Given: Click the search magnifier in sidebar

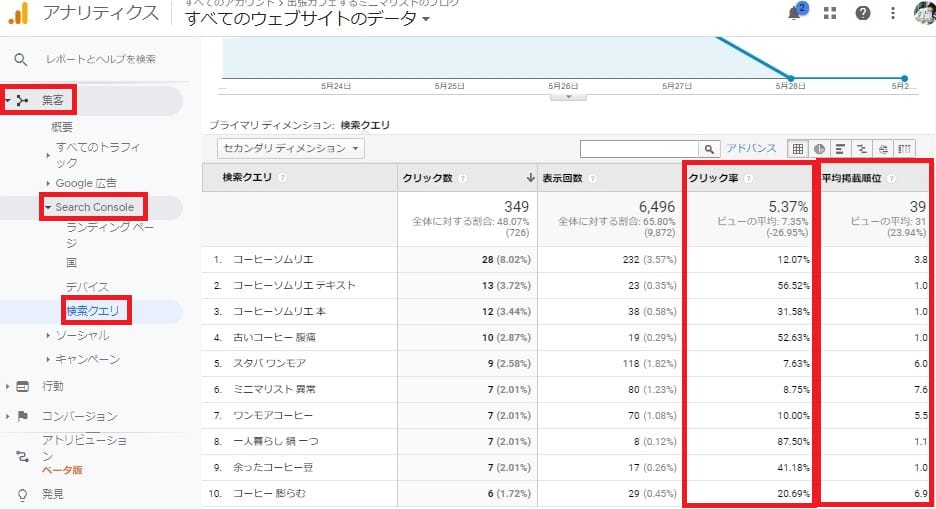Looking at the screenshot, I should point(21,59).
